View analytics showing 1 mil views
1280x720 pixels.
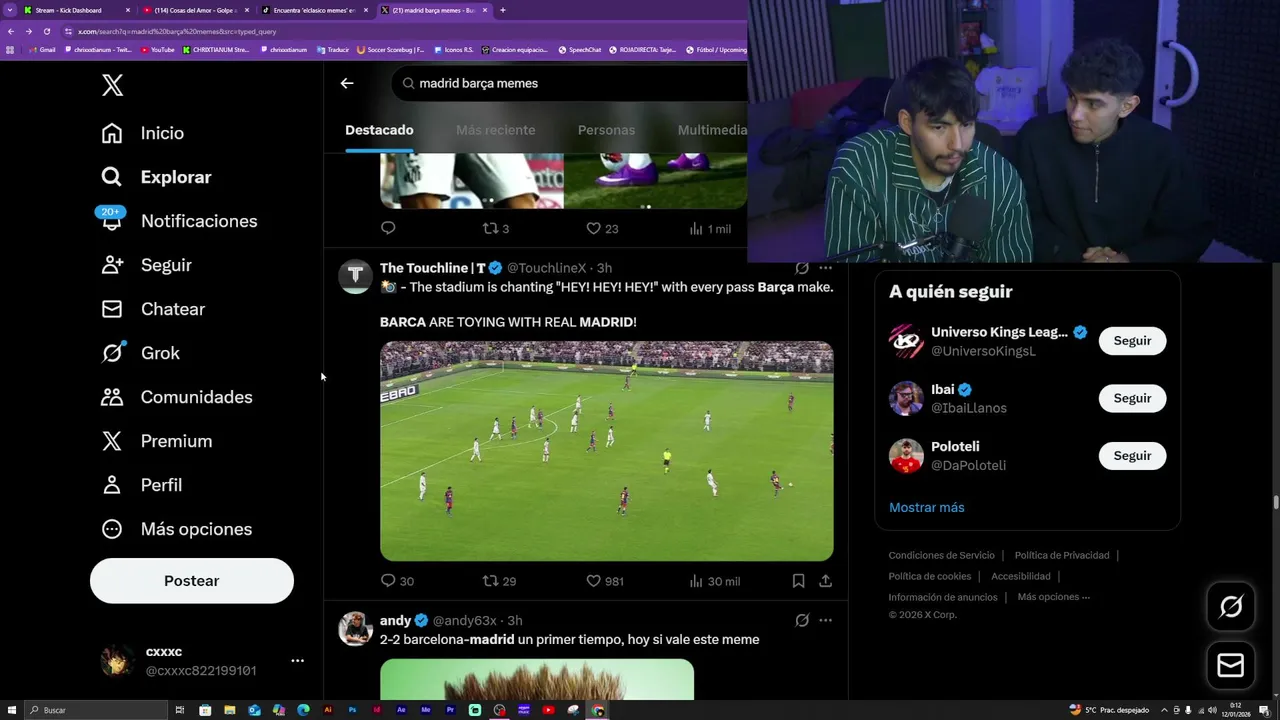point(710,228)
